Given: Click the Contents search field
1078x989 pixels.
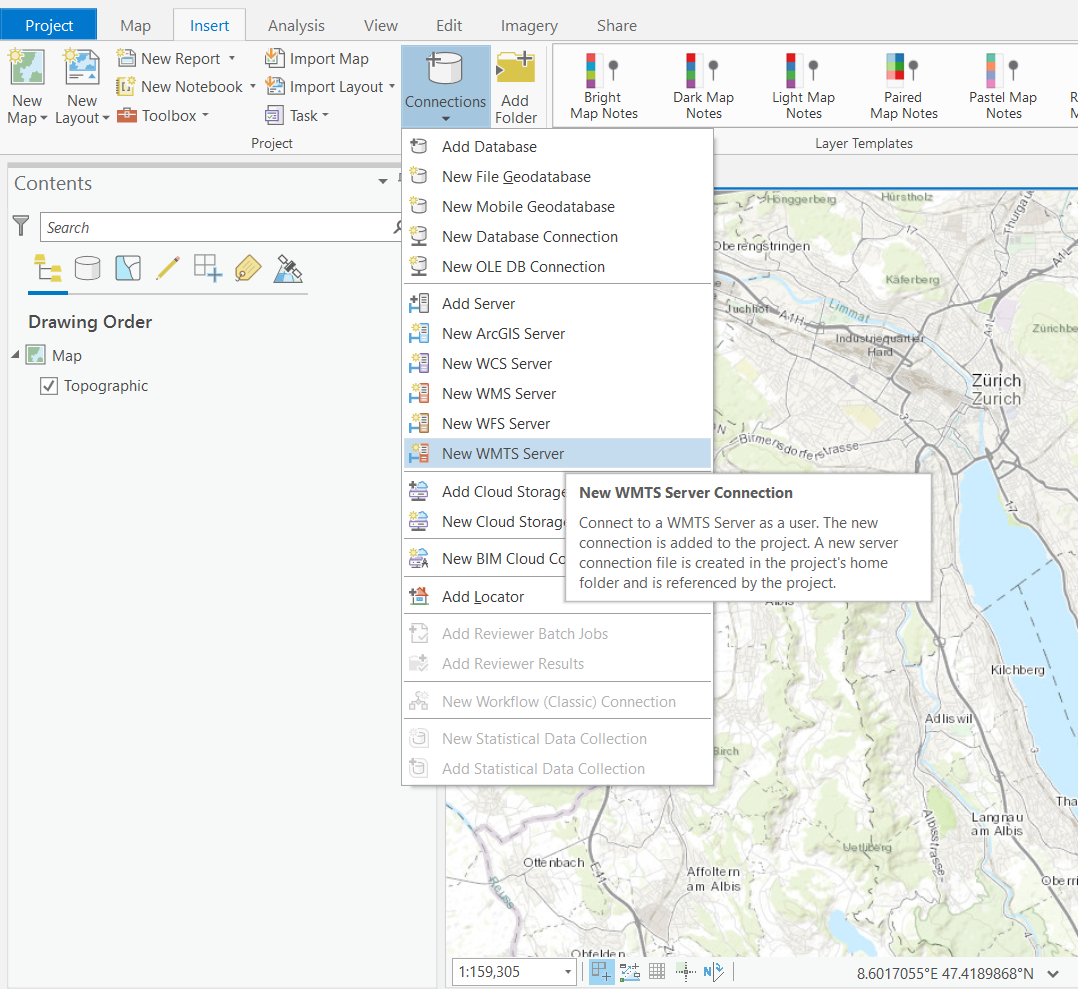Looking at the screenshot, I should coord(215,228).
